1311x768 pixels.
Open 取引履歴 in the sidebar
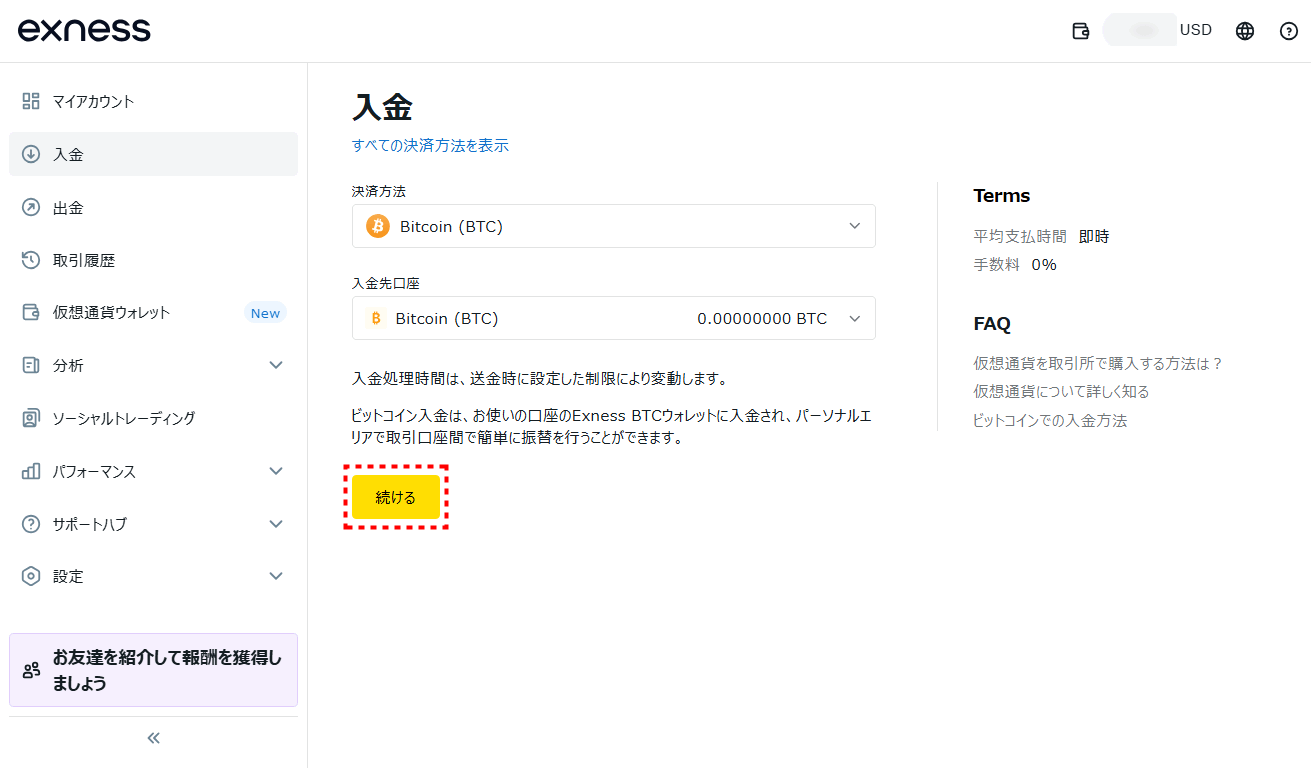click(x=153, y=260)
